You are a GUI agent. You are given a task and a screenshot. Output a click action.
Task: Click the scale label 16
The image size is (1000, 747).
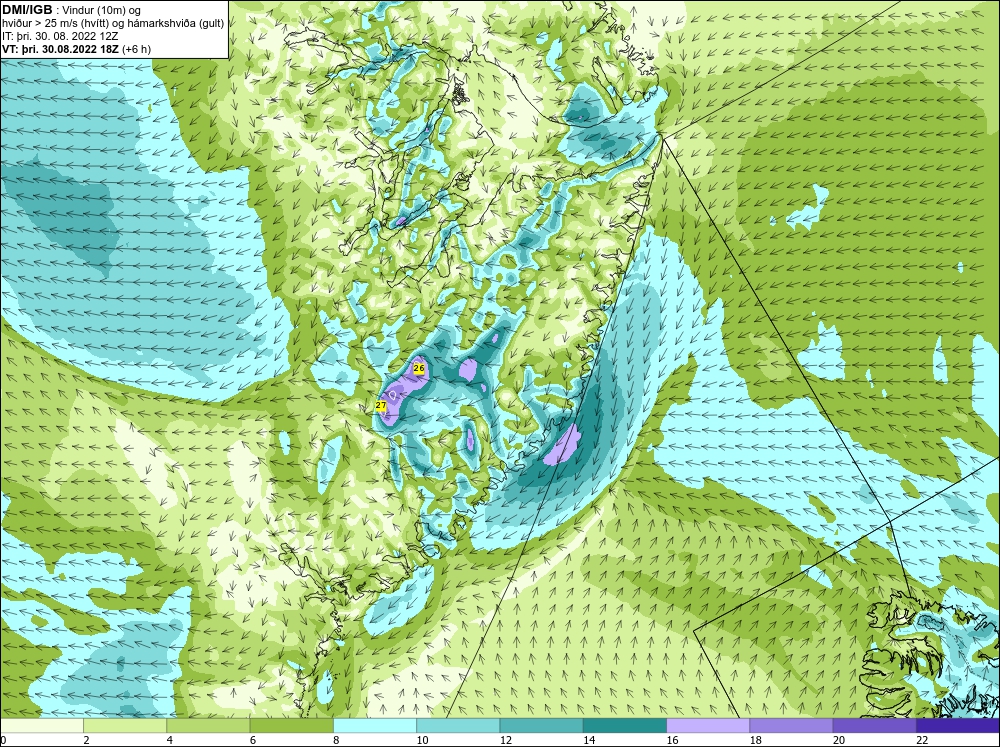[672, 740]
